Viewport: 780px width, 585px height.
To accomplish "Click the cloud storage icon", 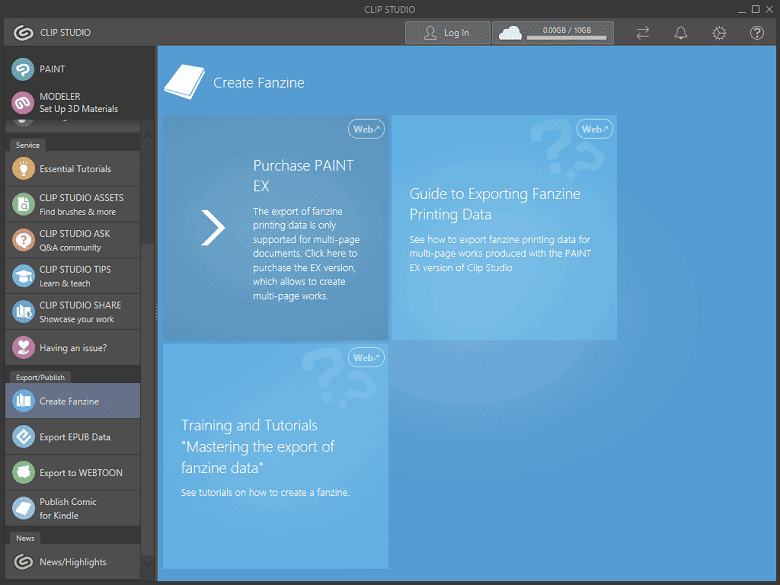I will [x=510, y=33].
